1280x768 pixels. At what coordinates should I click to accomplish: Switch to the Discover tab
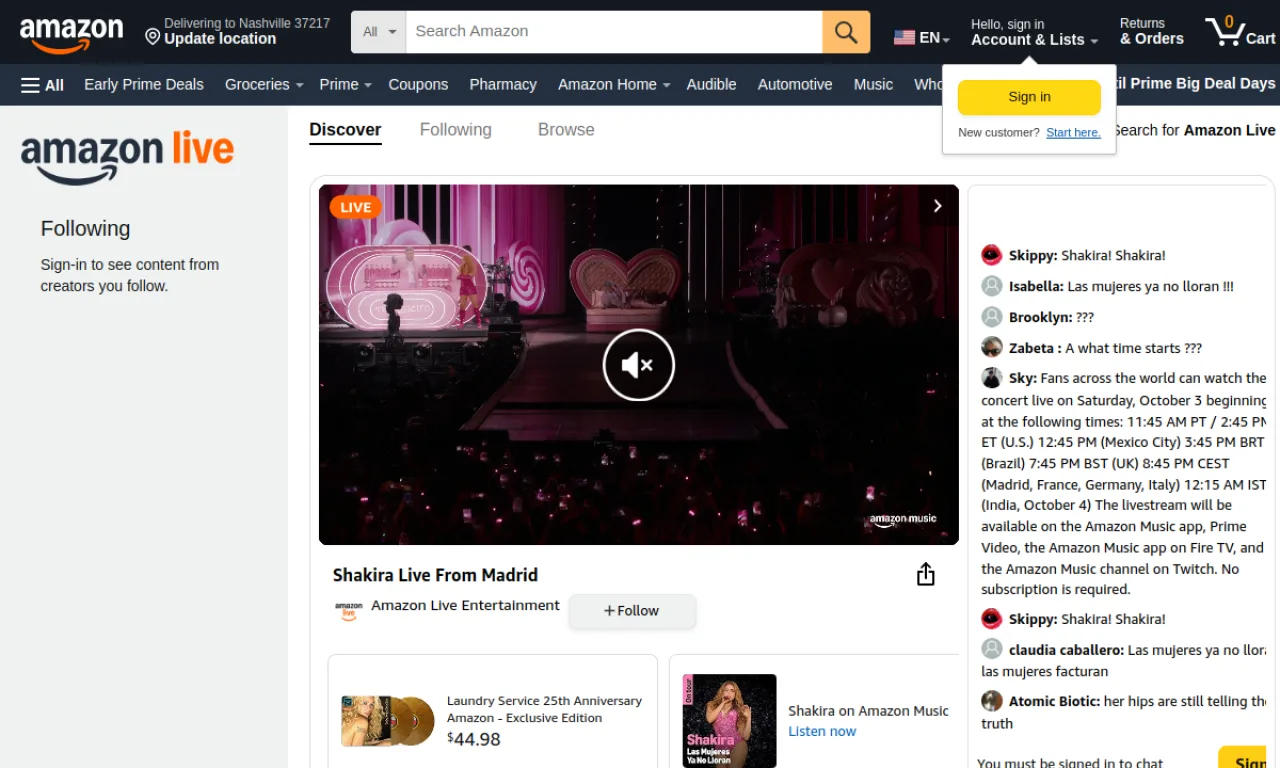(345, 130)
